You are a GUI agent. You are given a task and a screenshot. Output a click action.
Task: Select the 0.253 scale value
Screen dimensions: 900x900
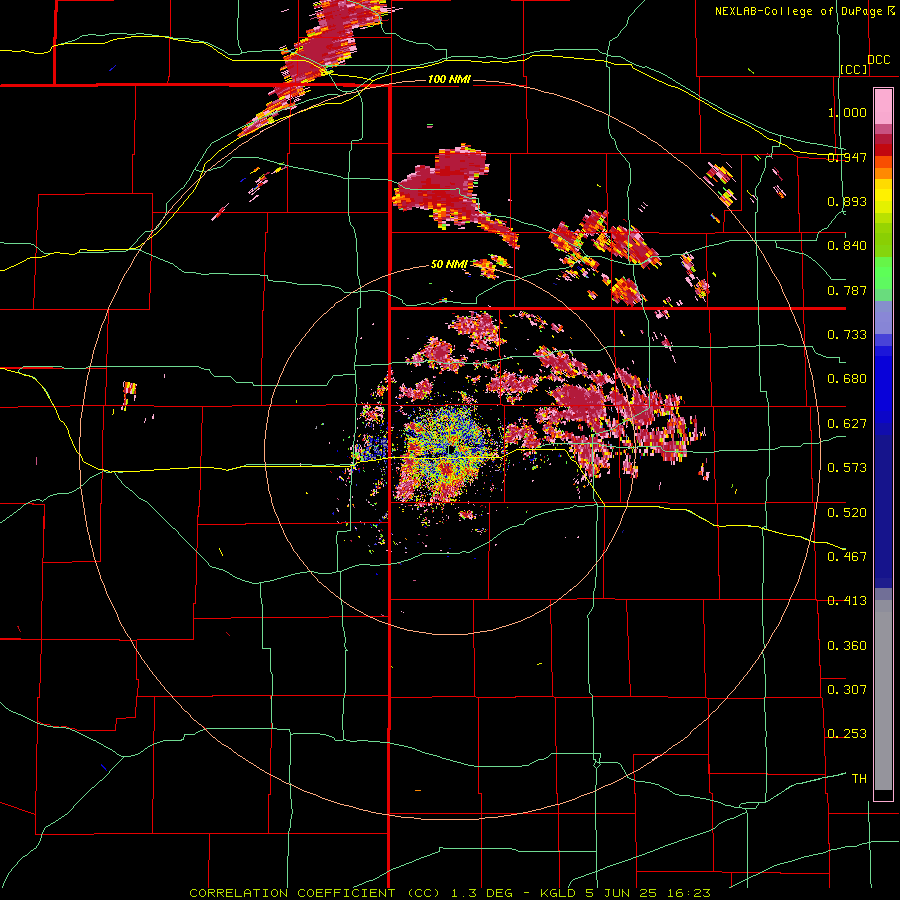click(x=847, y=734)
